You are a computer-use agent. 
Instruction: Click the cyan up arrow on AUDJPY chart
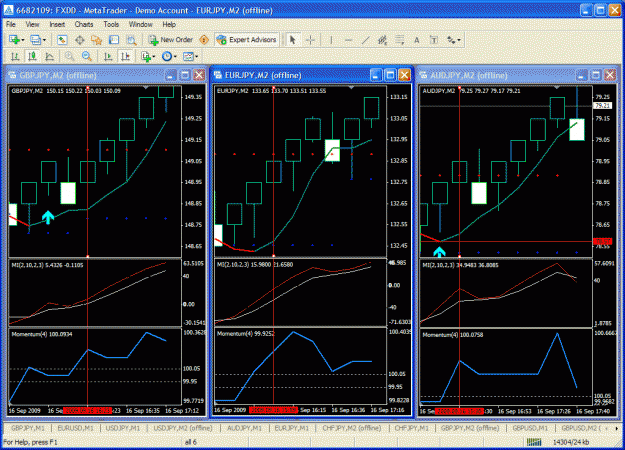439,252
